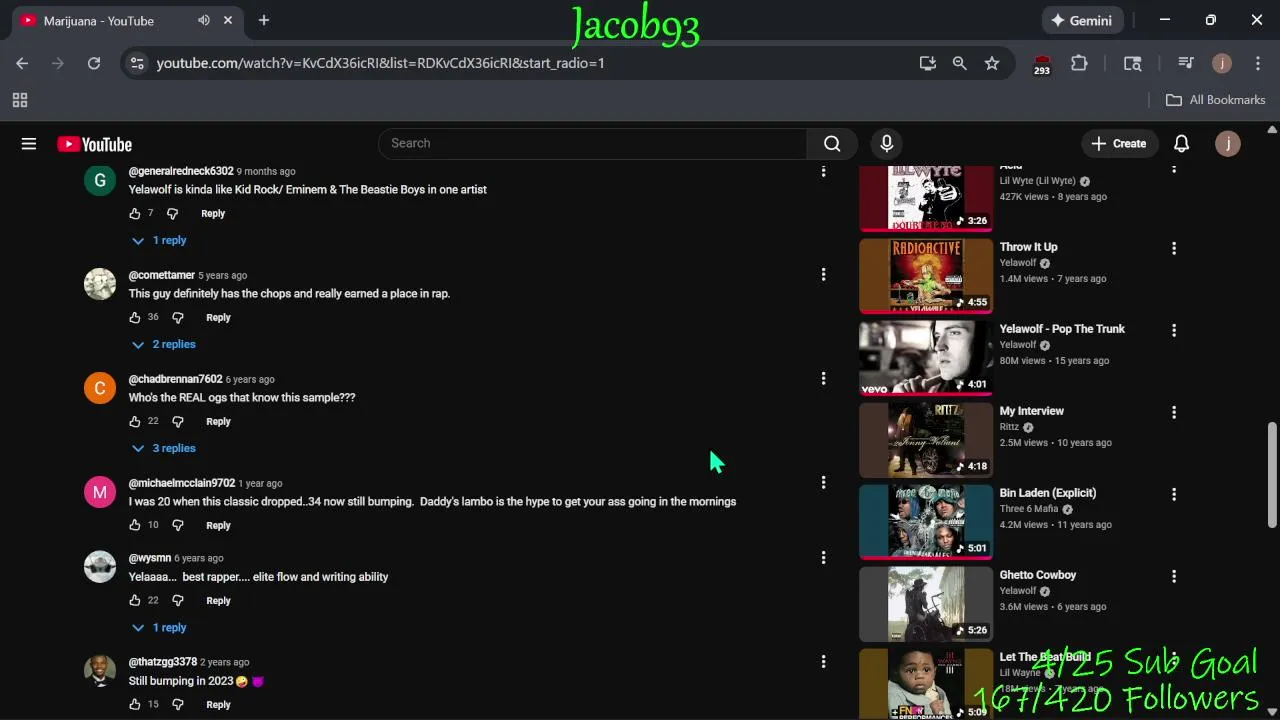Open the Ghetto Cowboy video thumbnail

point(926,603)
